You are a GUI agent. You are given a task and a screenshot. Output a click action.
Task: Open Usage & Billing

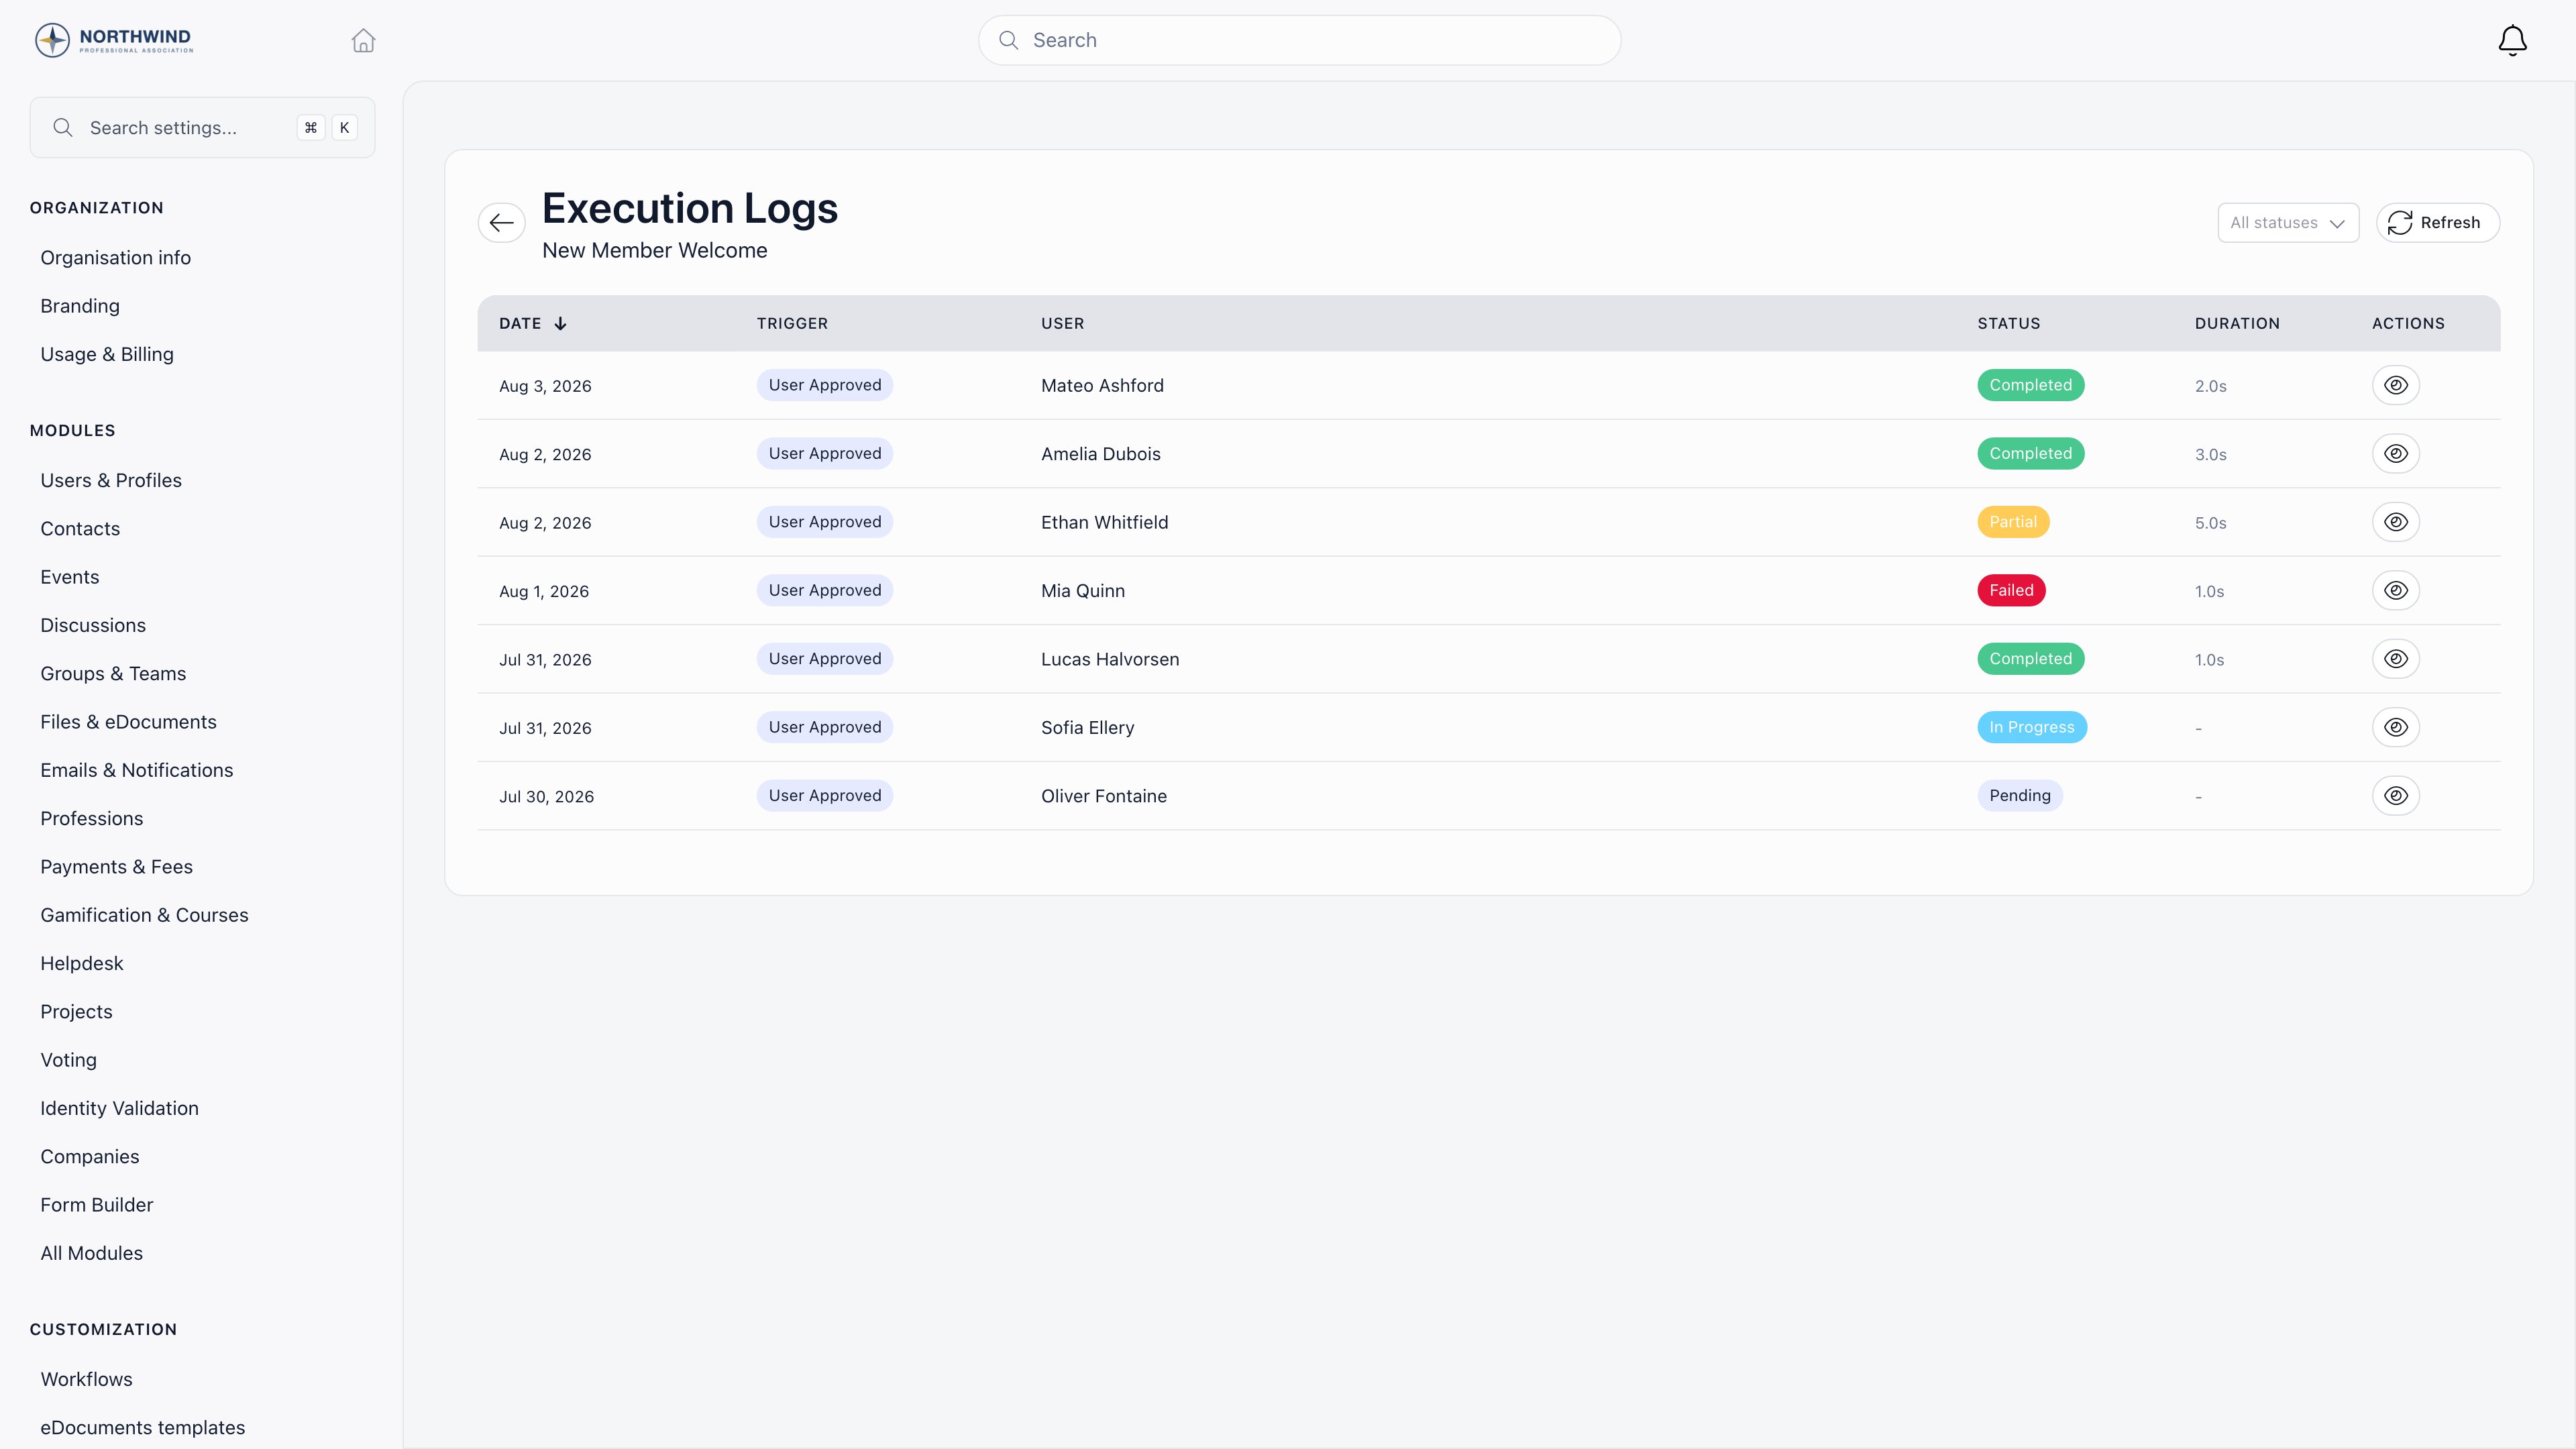point(107,354)
